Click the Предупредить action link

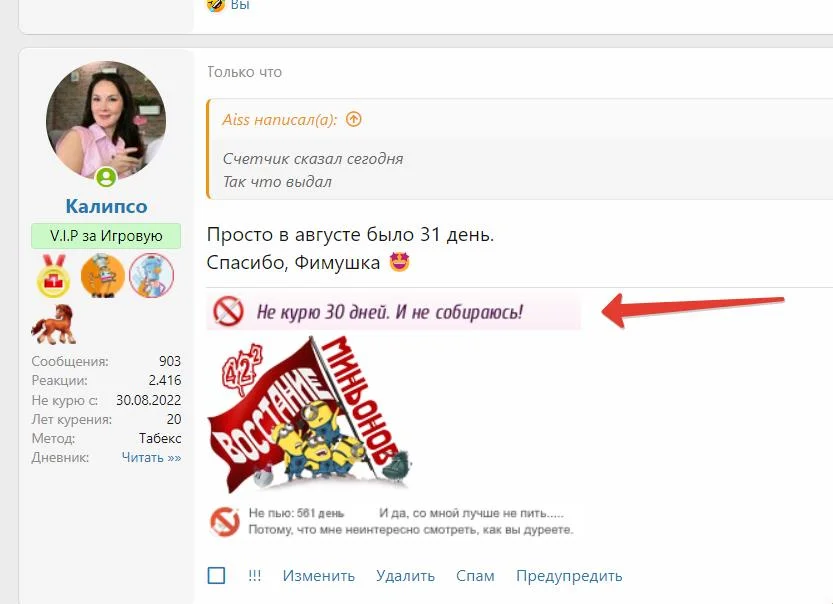click(569, 576)
